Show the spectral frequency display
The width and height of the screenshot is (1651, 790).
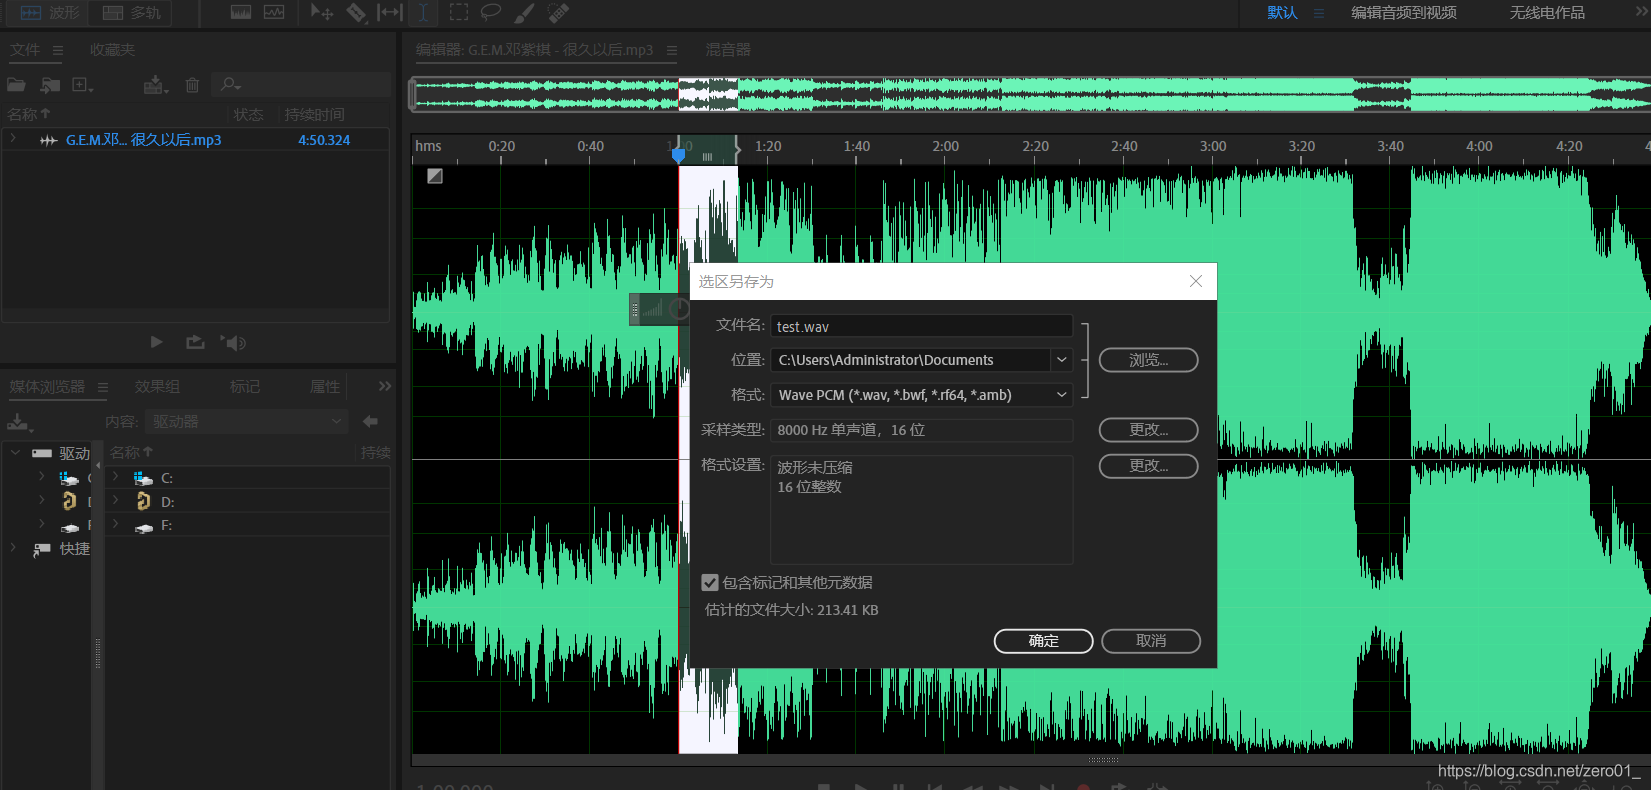pos(241,12)
